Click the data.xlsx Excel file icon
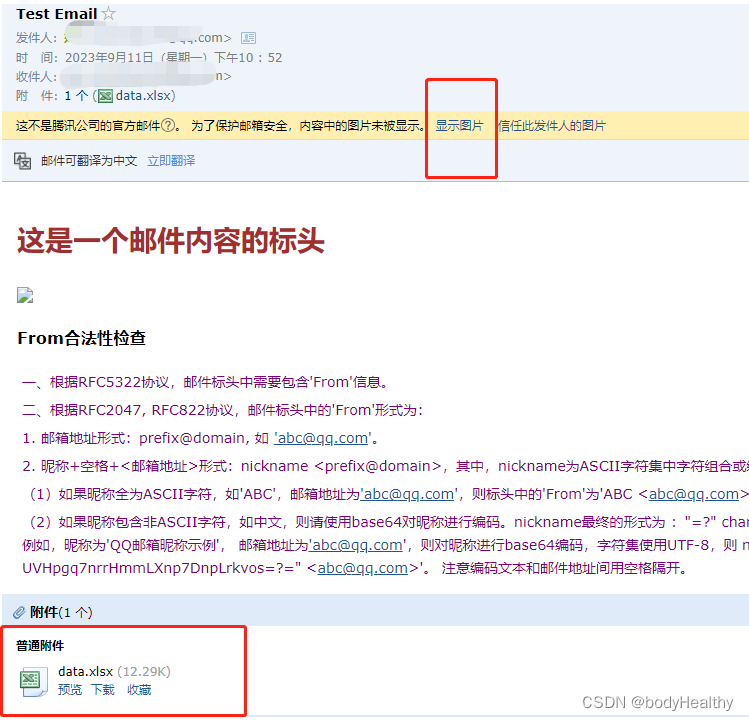The width and height of the screenshot is (749, 721). coord(33,682)
